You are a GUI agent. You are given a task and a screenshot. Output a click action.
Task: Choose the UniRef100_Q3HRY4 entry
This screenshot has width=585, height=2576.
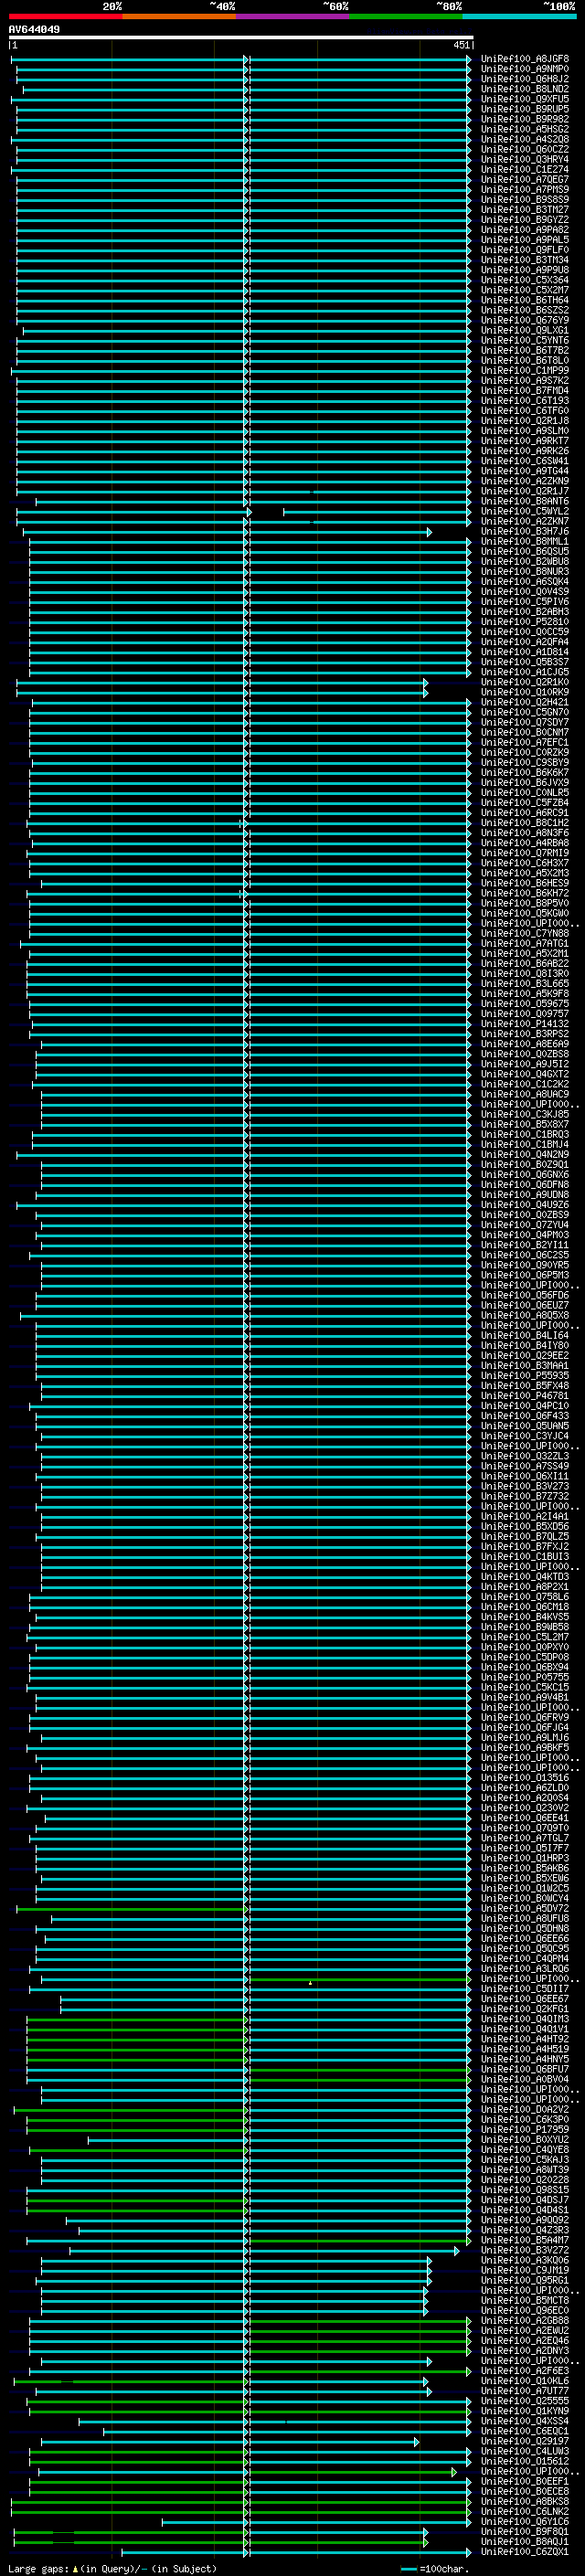(524, 160)
